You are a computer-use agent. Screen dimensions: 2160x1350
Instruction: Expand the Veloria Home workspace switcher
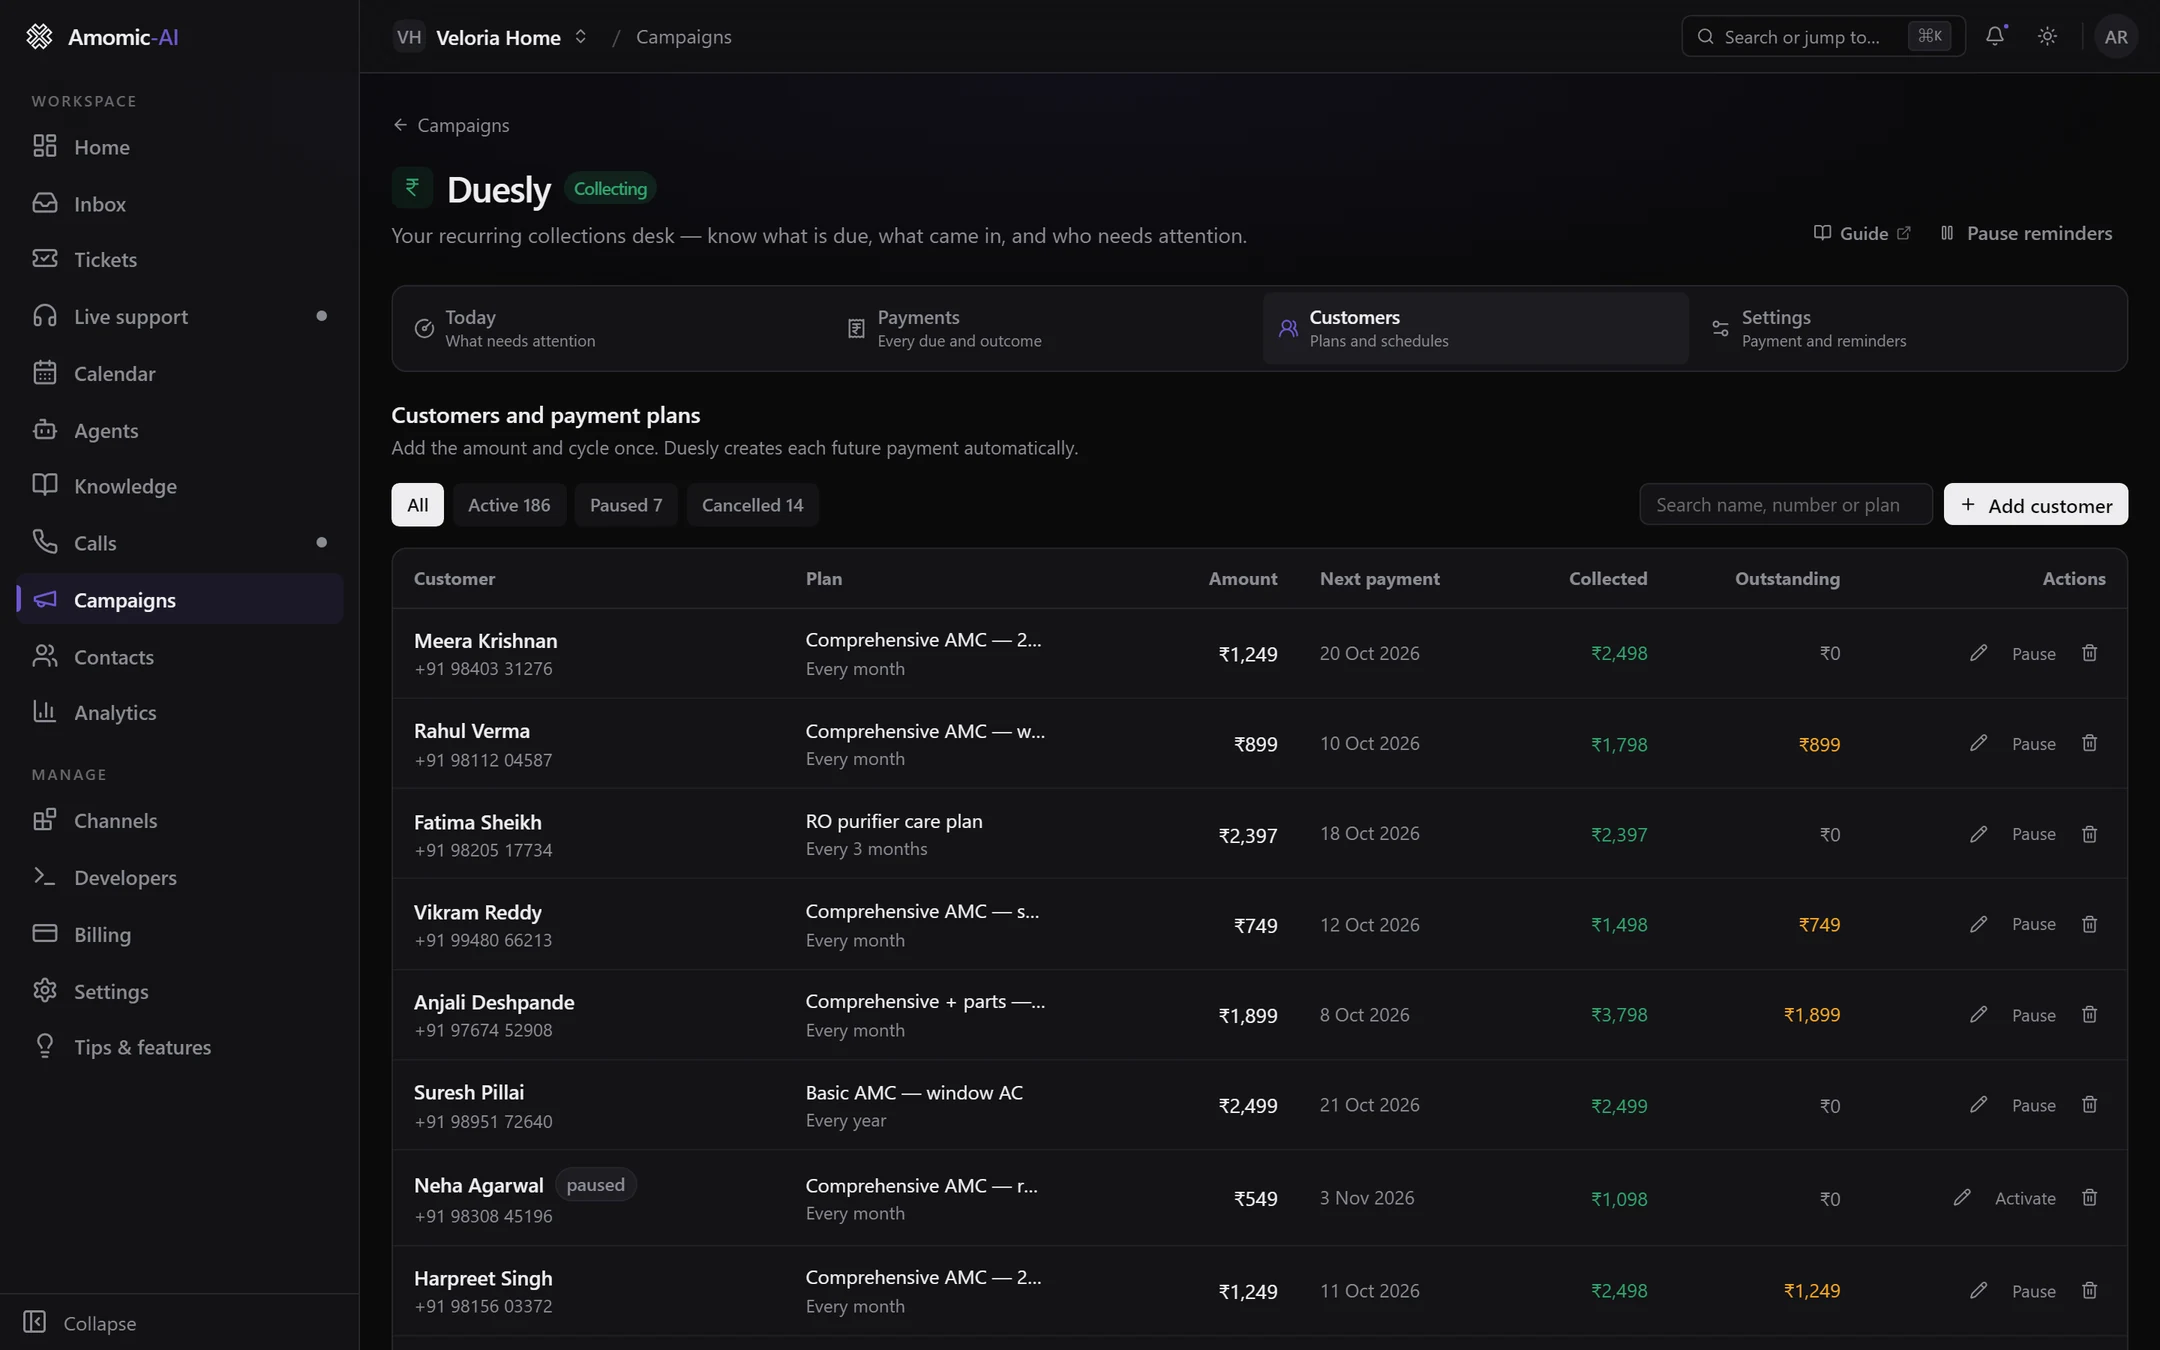click(x=490, y=37)
